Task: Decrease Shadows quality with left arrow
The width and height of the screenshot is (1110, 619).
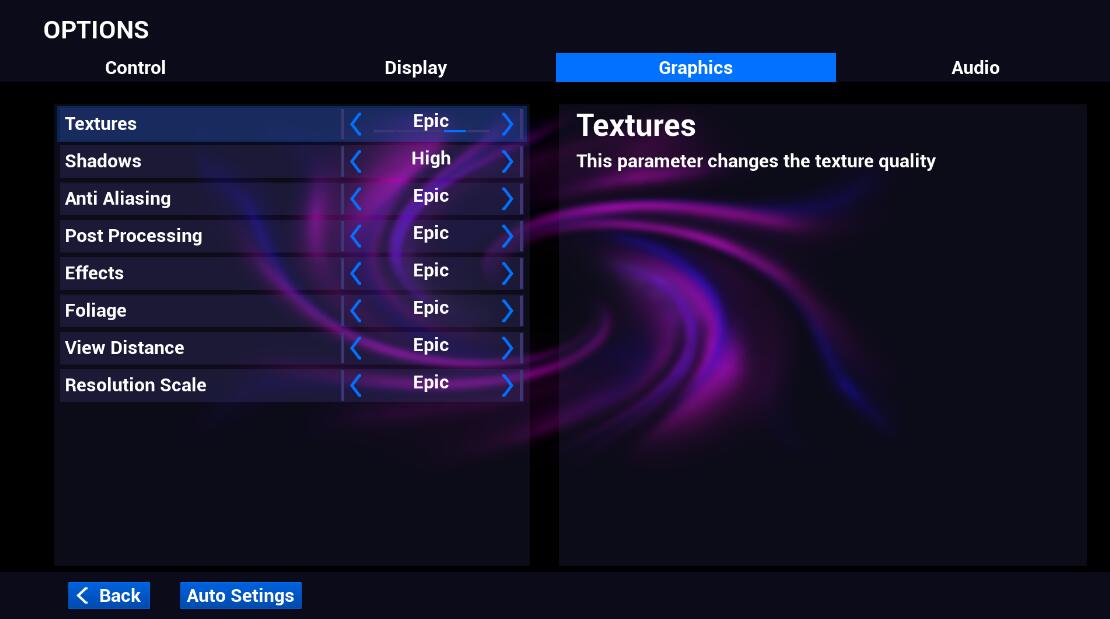Action: (356, 161)
